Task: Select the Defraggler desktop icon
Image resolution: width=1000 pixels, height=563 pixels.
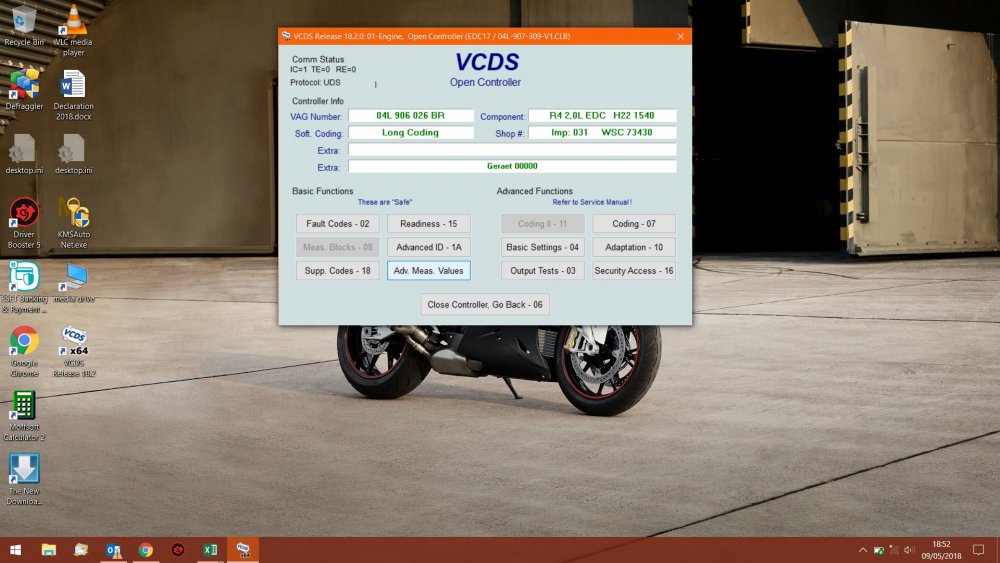Action: coord(24,89)
